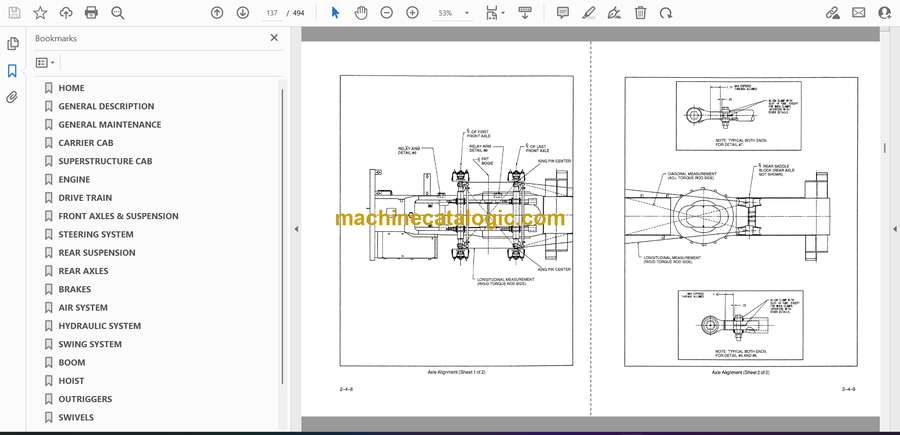
Task: Collapse the left navigation pane arrow
Action: (x=296, y=229)
